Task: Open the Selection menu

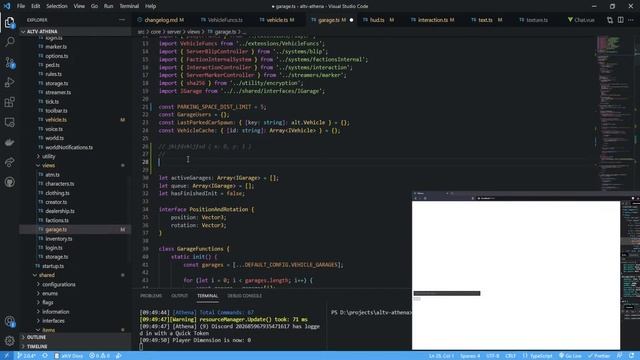Action: click(57, 6)
